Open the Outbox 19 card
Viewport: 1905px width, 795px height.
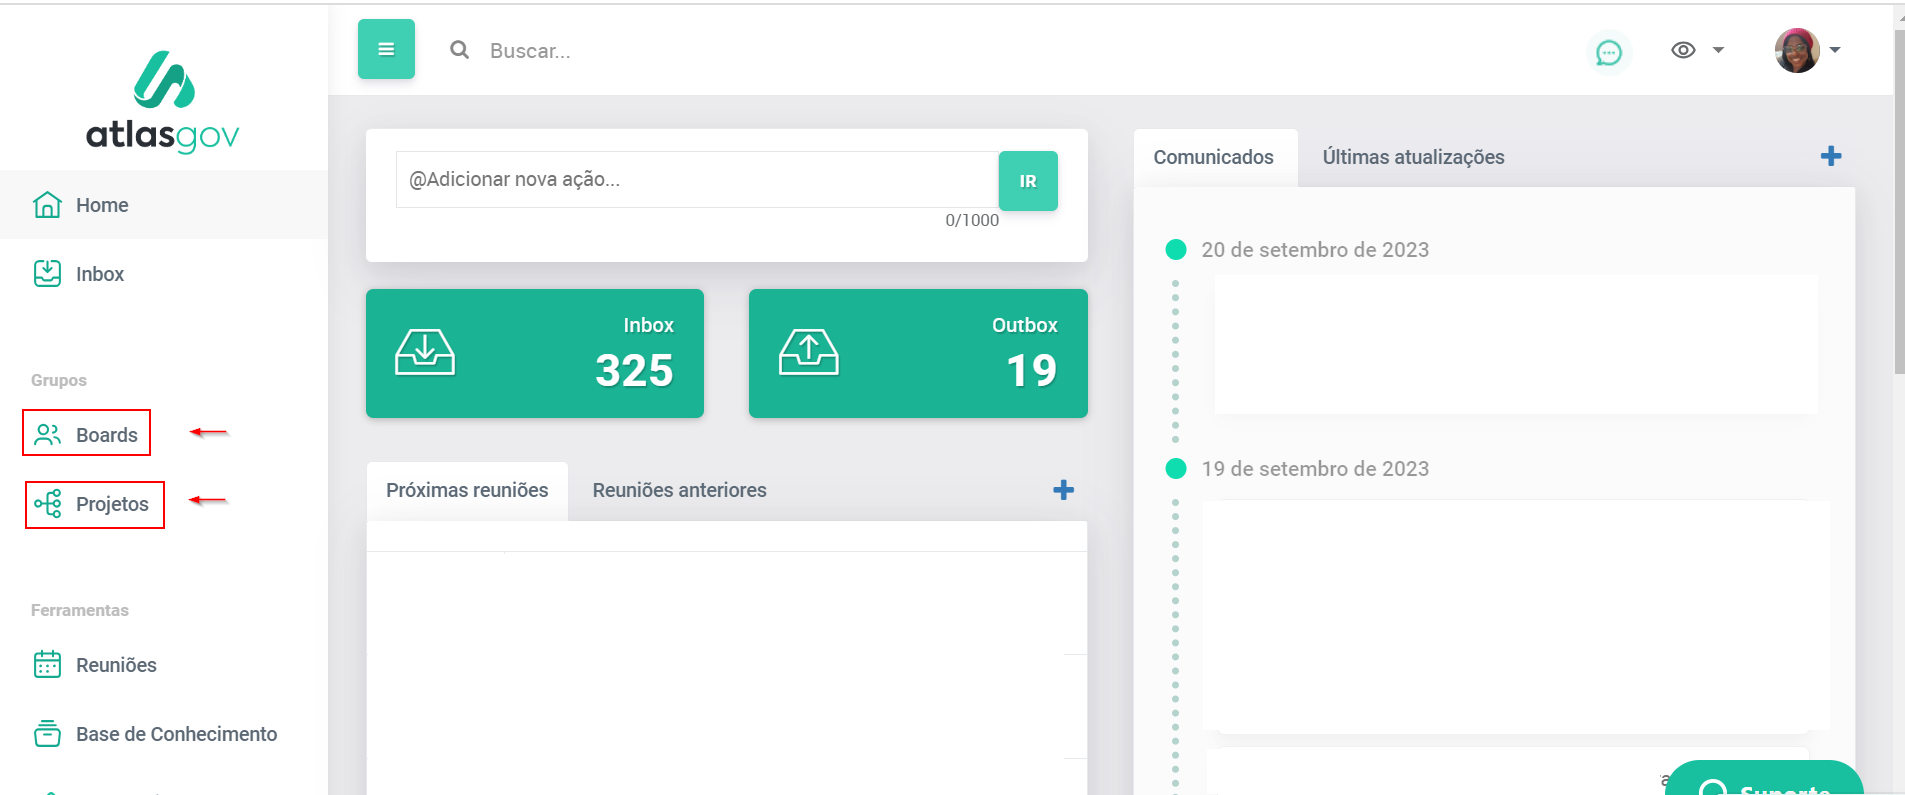918,353
